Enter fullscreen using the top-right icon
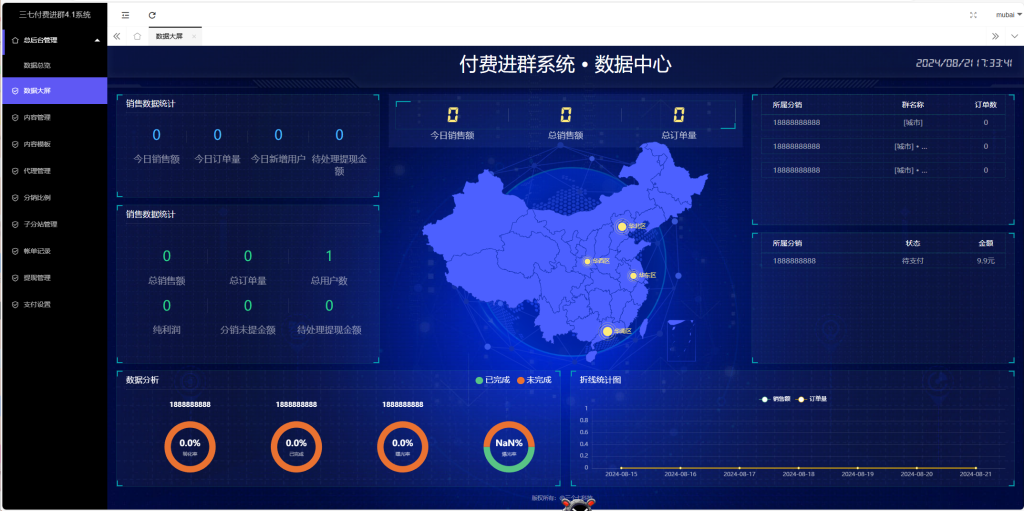The height and width of the screenshot is (511, 1024). pyautogui.click(x=973, y=15)
